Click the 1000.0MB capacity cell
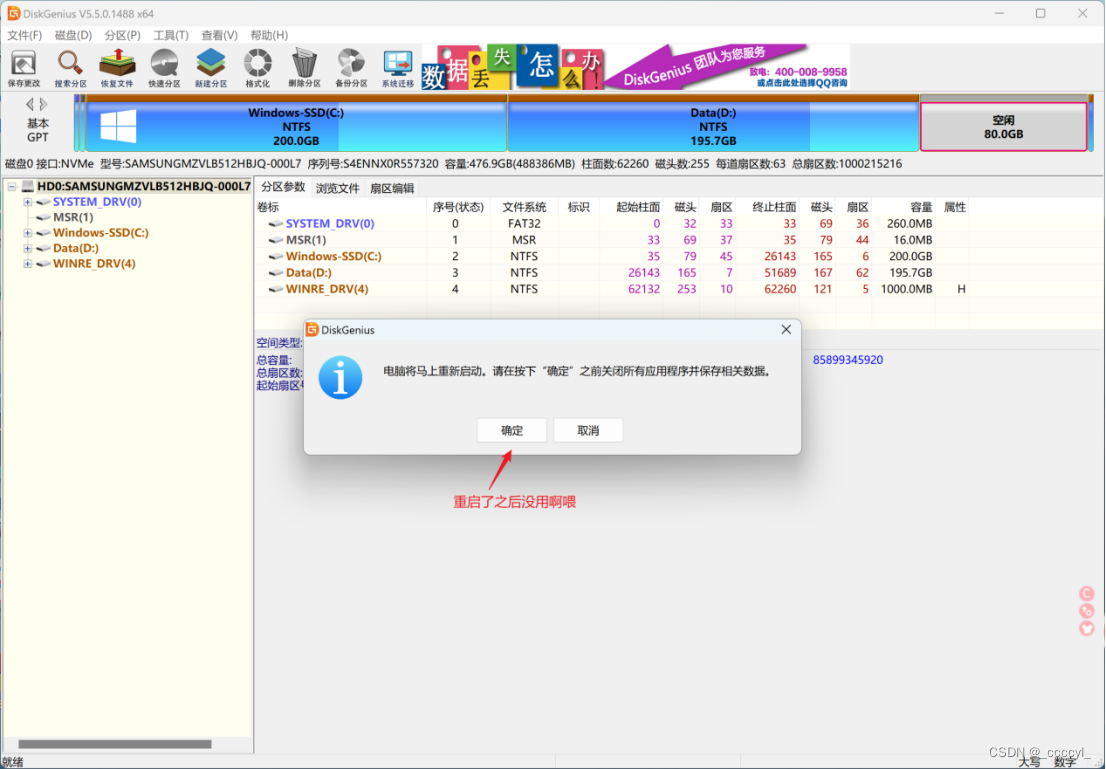Image resolution: width=1106 pixels, height=769 pixels. [x=906, y=289]
